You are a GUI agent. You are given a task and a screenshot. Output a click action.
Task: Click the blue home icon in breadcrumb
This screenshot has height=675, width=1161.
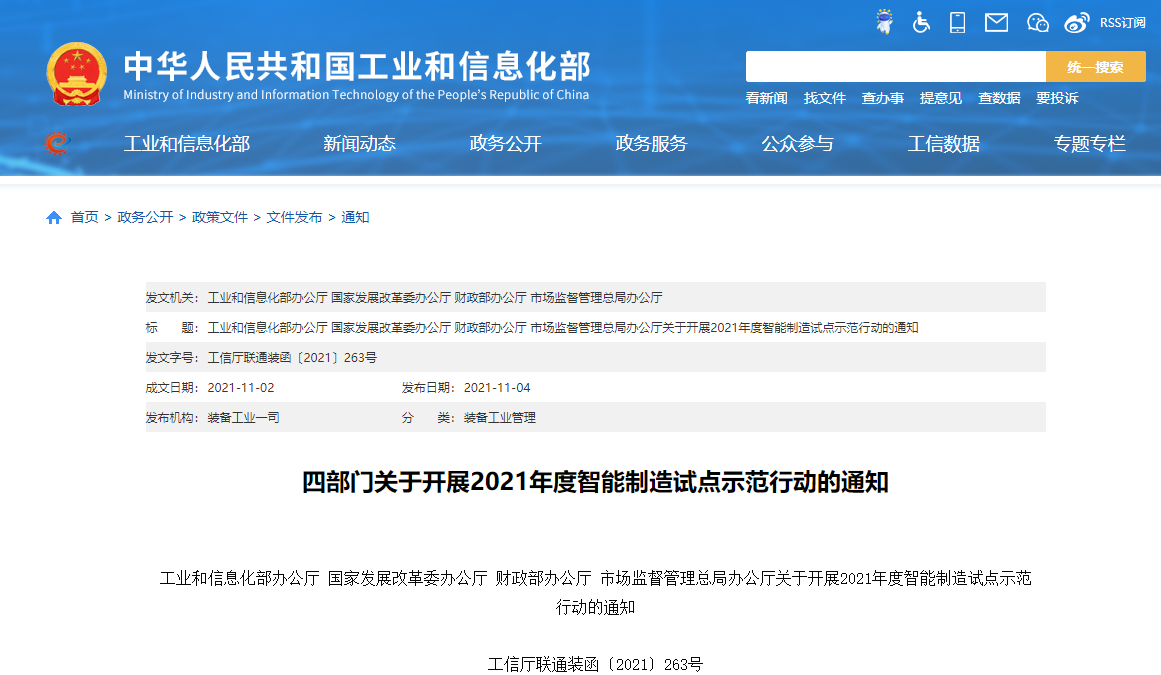click(x=54, y=217)
